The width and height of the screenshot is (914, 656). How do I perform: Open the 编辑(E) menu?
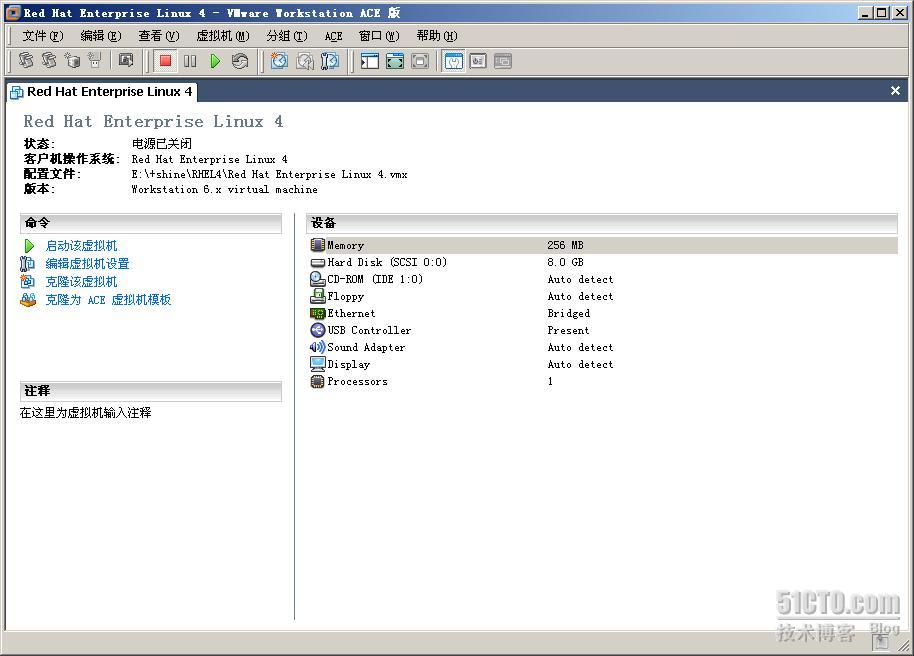[x=100, y=36]
